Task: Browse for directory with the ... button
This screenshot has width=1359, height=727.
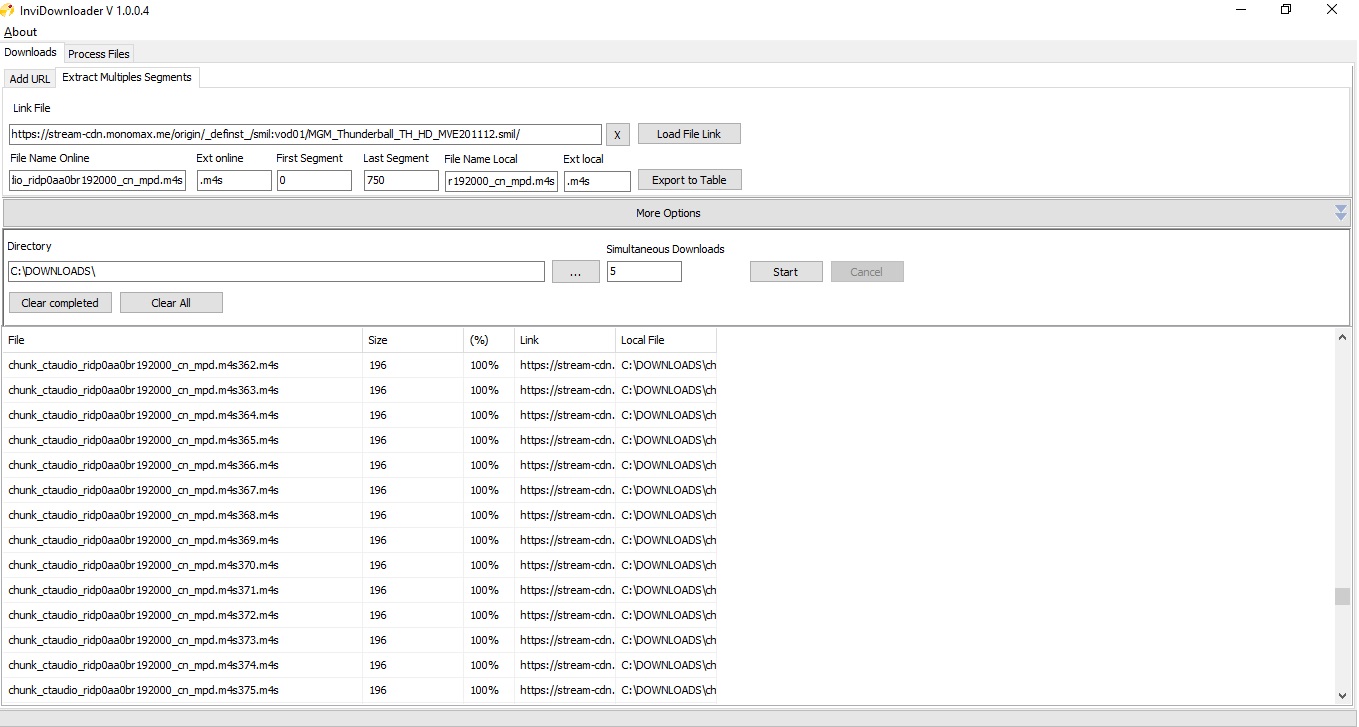Action: [x=576, y=272]
